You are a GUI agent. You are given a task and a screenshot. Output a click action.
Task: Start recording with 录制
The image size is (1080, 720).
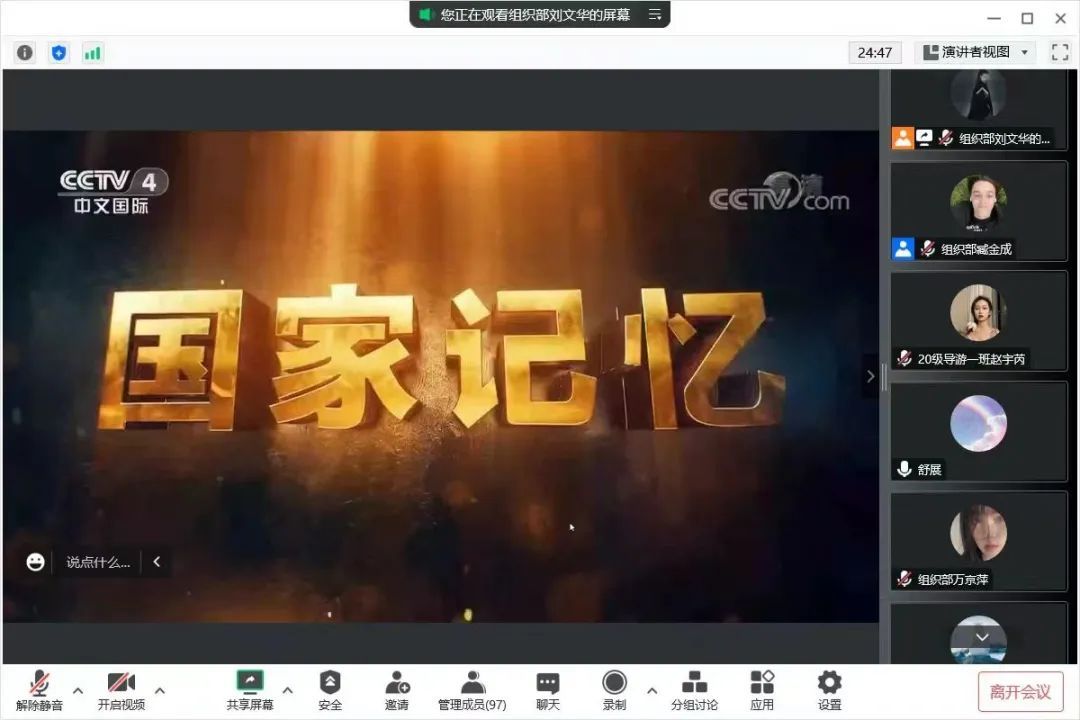coord(614,690)
